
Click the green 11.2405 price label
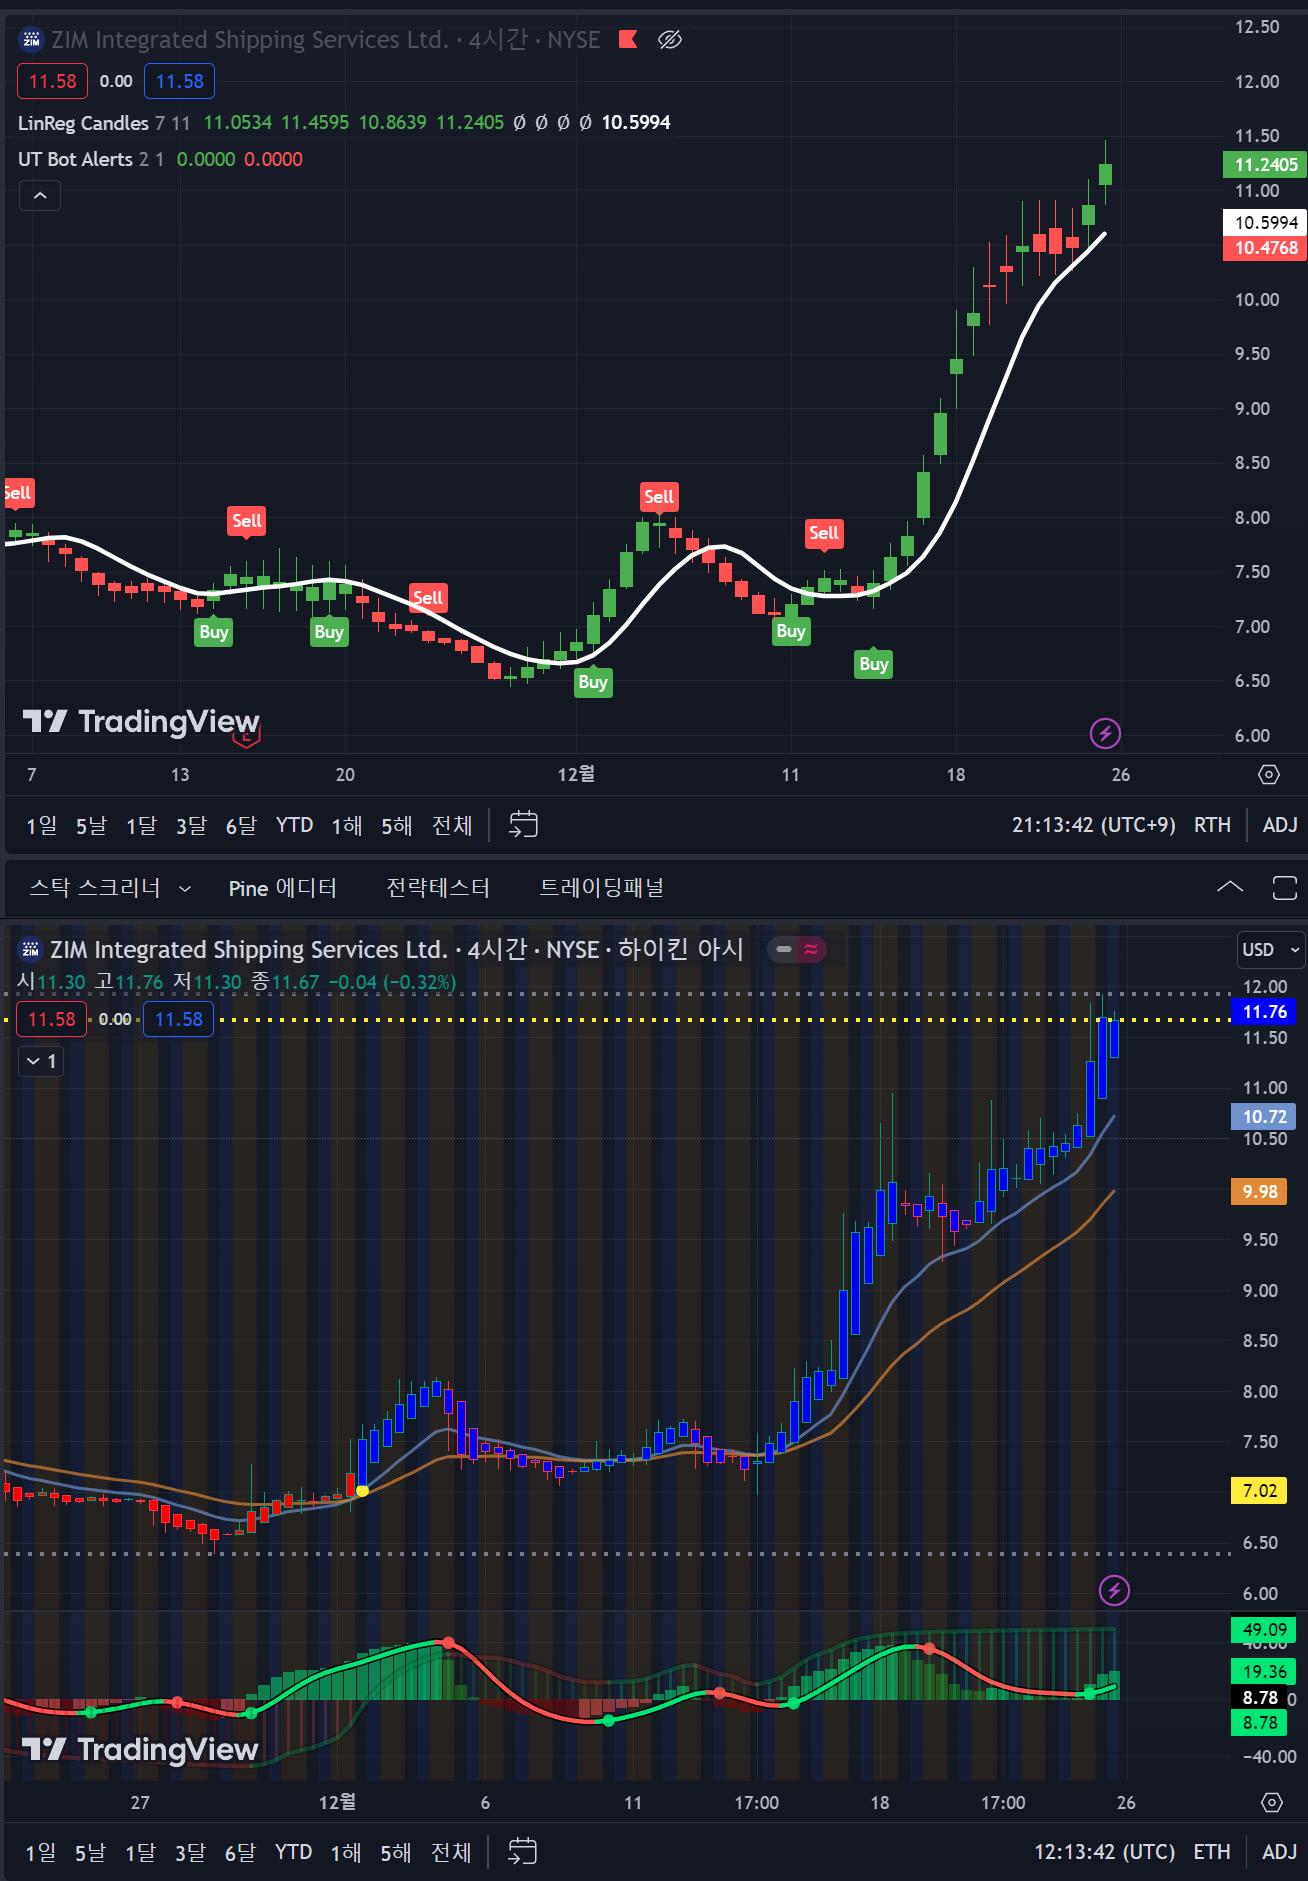tap(1265, 165)
